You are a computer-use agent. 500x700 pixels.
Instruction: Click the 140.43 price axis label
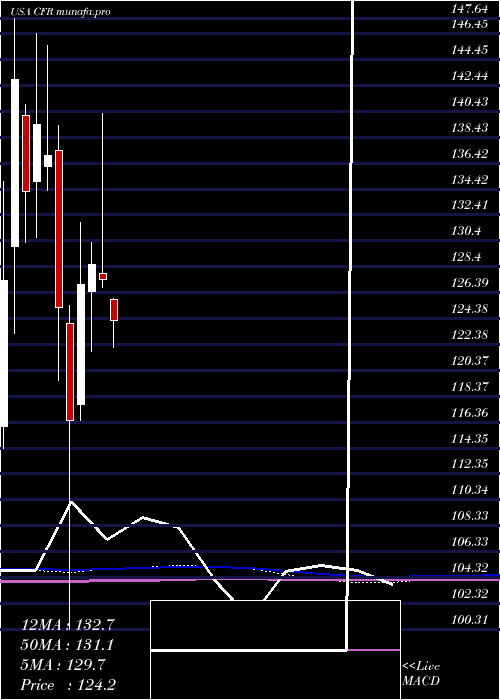point(470,102)
